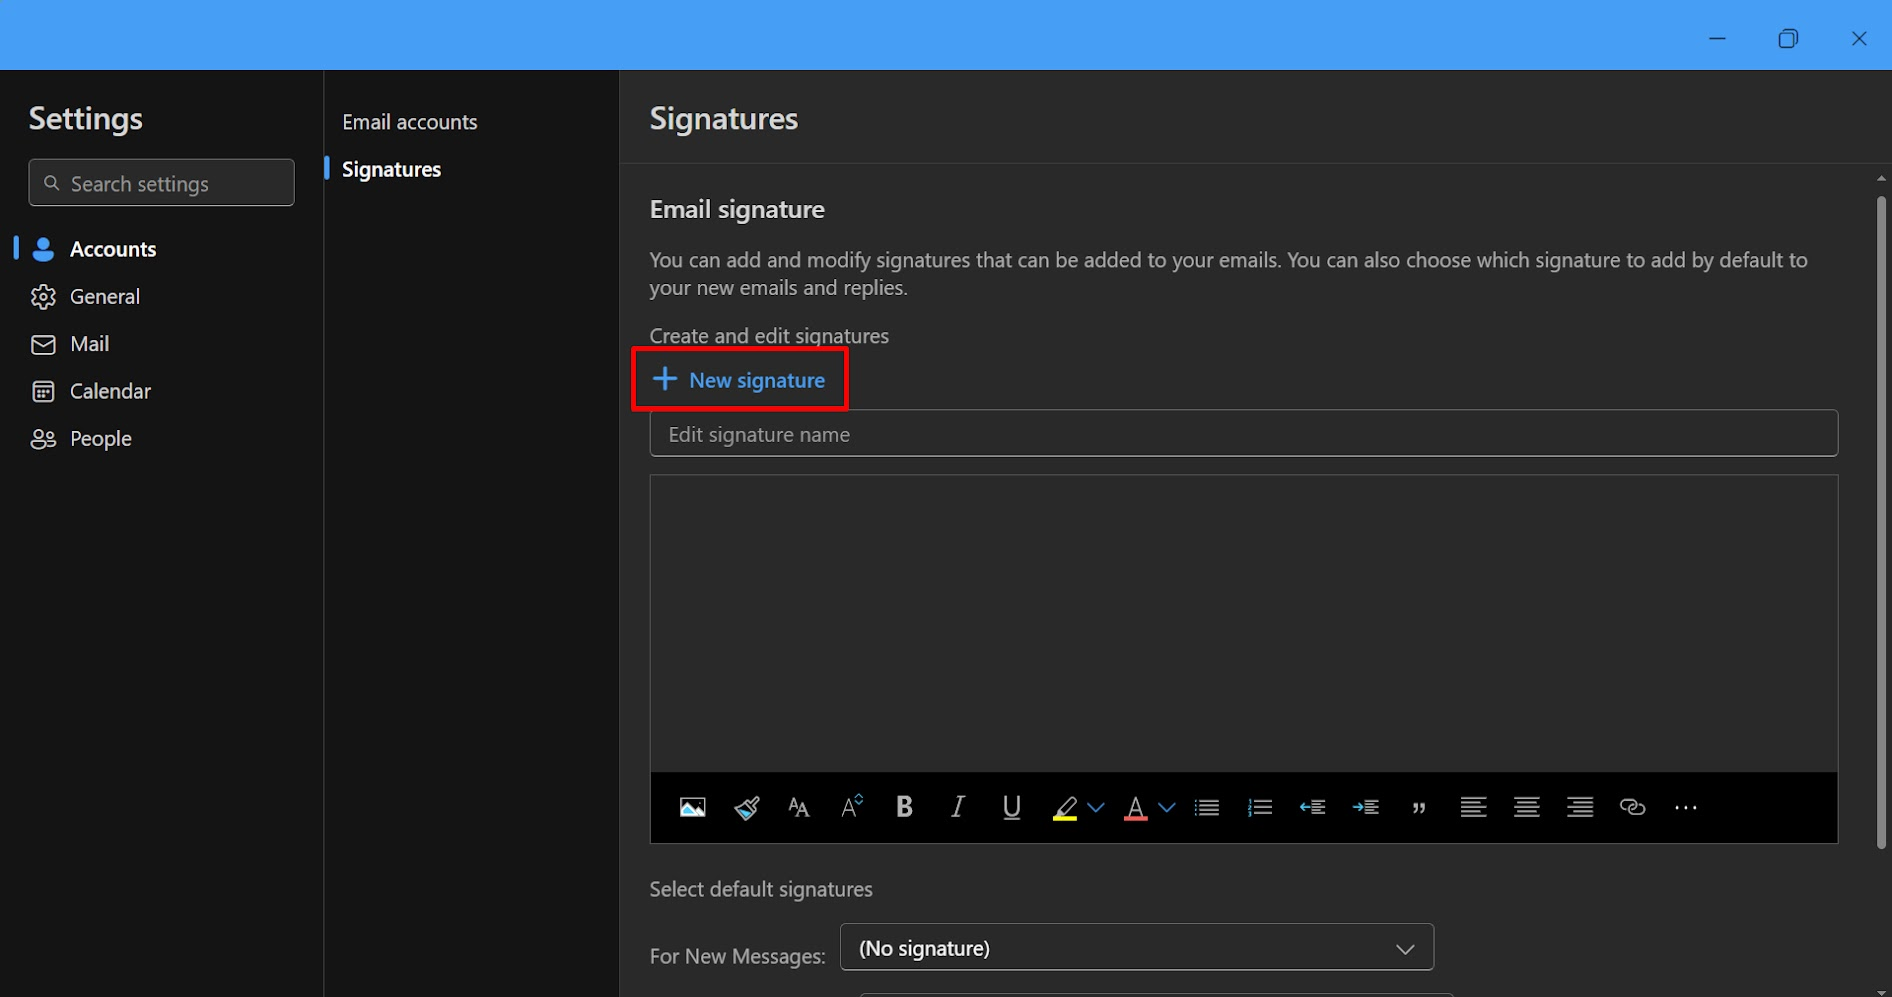Image resolution: width=1892 pixels, height=997 pixels.
Task: Select the Signatures section
Action: coord(391,169)
